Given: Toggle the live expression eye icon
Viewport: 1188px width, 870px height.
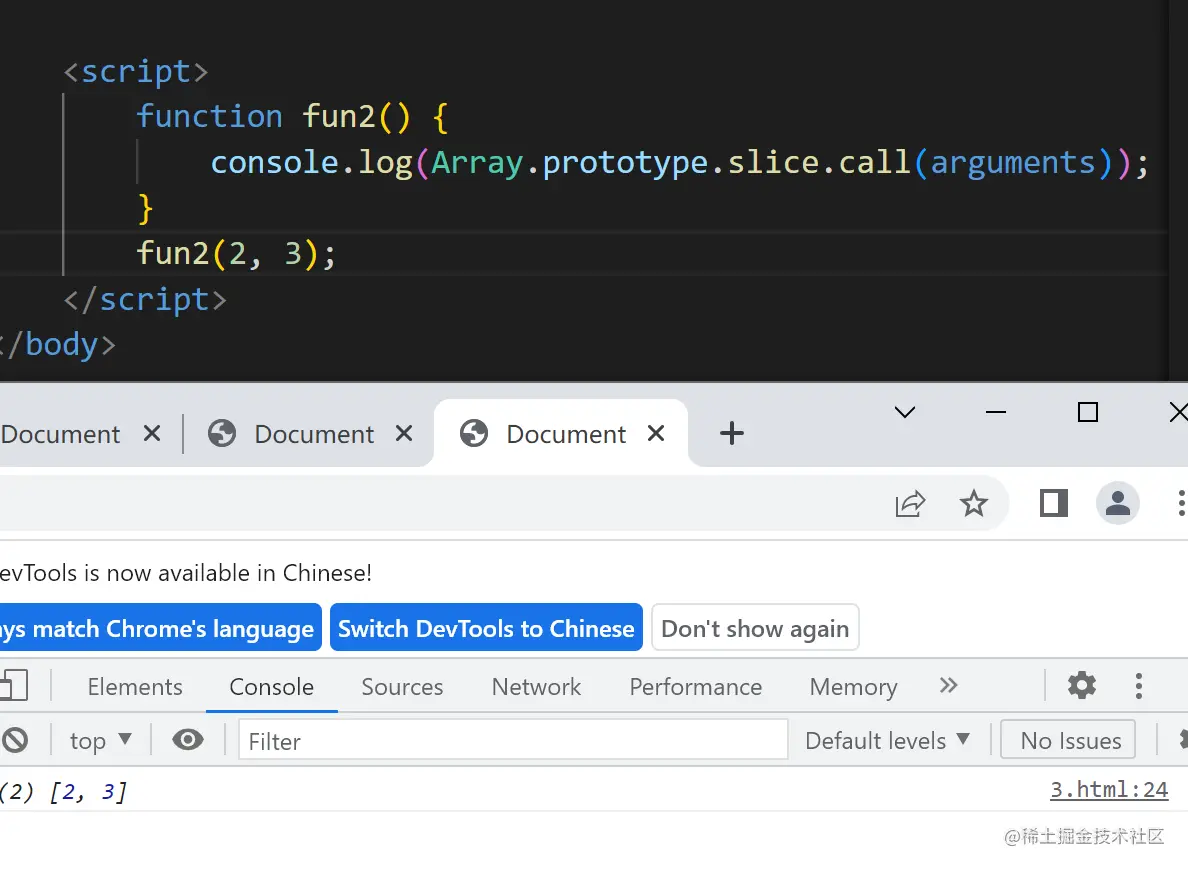Looking at the screenshot, I should tap(187, 740).
